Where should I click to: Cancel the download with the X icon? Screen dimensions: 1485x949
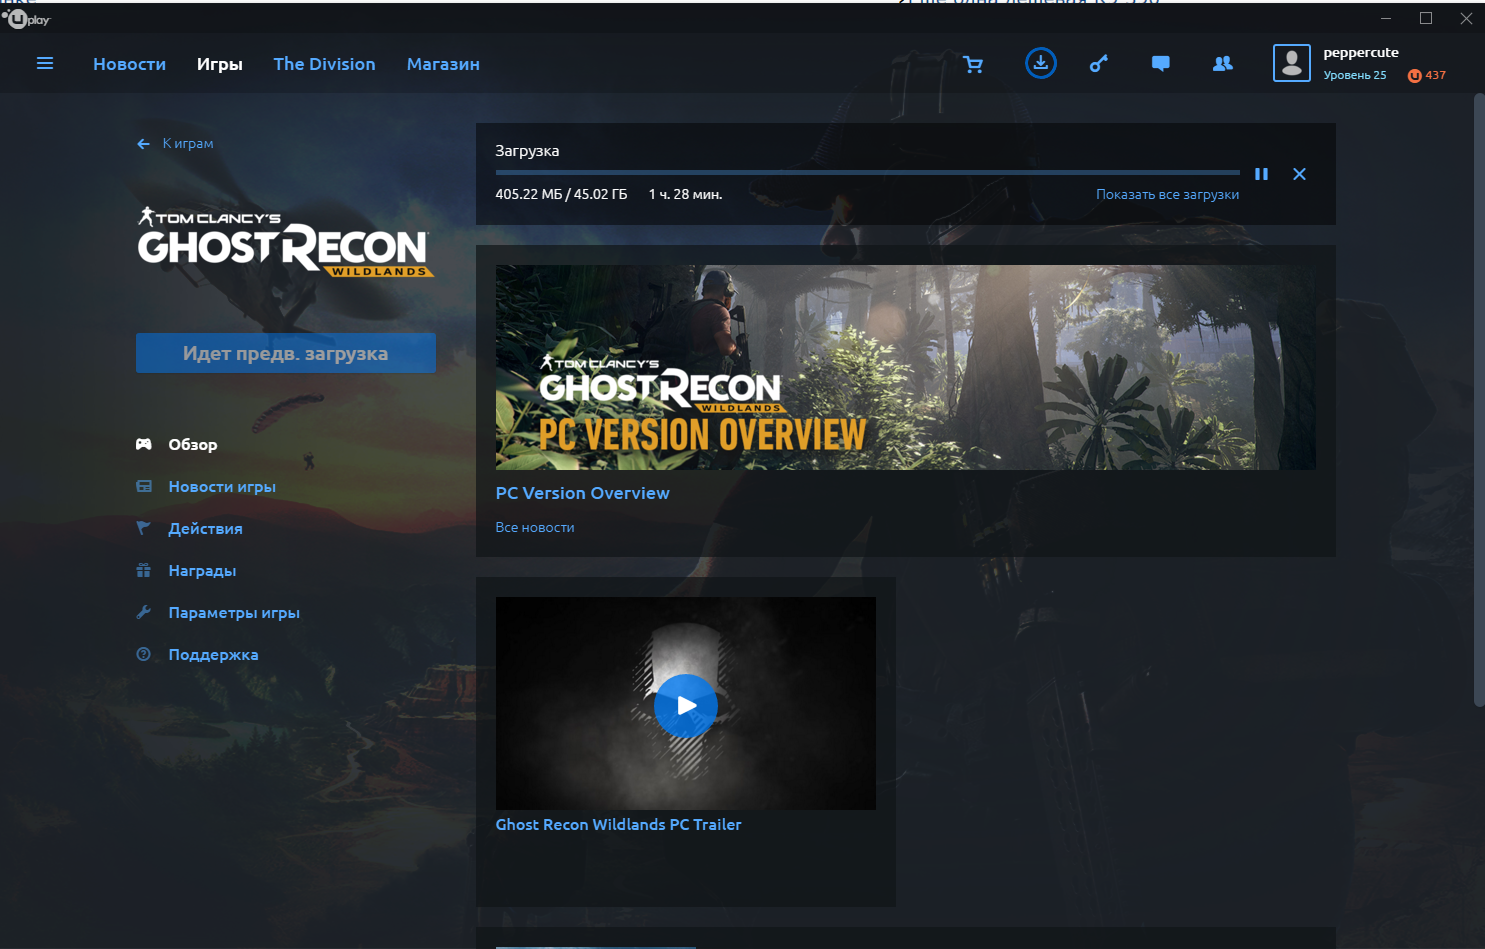click(x=1299, y=174)
